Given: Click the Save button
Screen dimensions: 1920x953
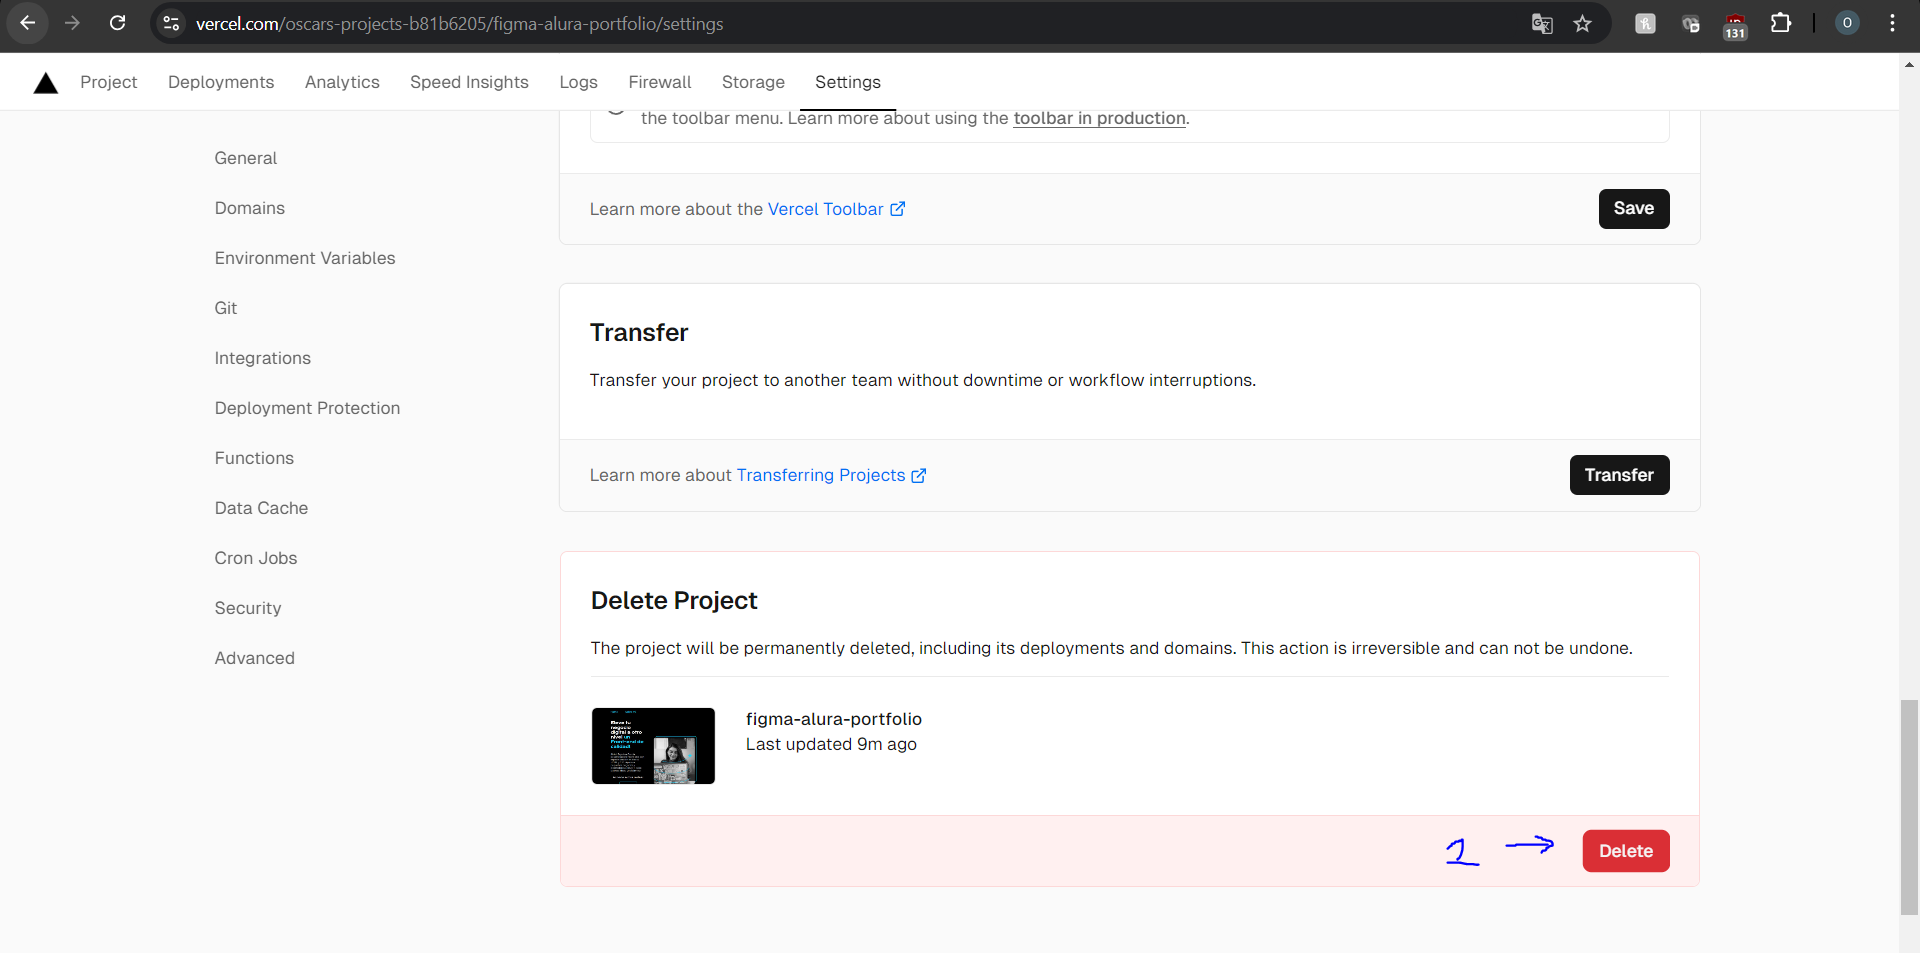Looking at the screenshot, I should click(x=1634, y=209).
